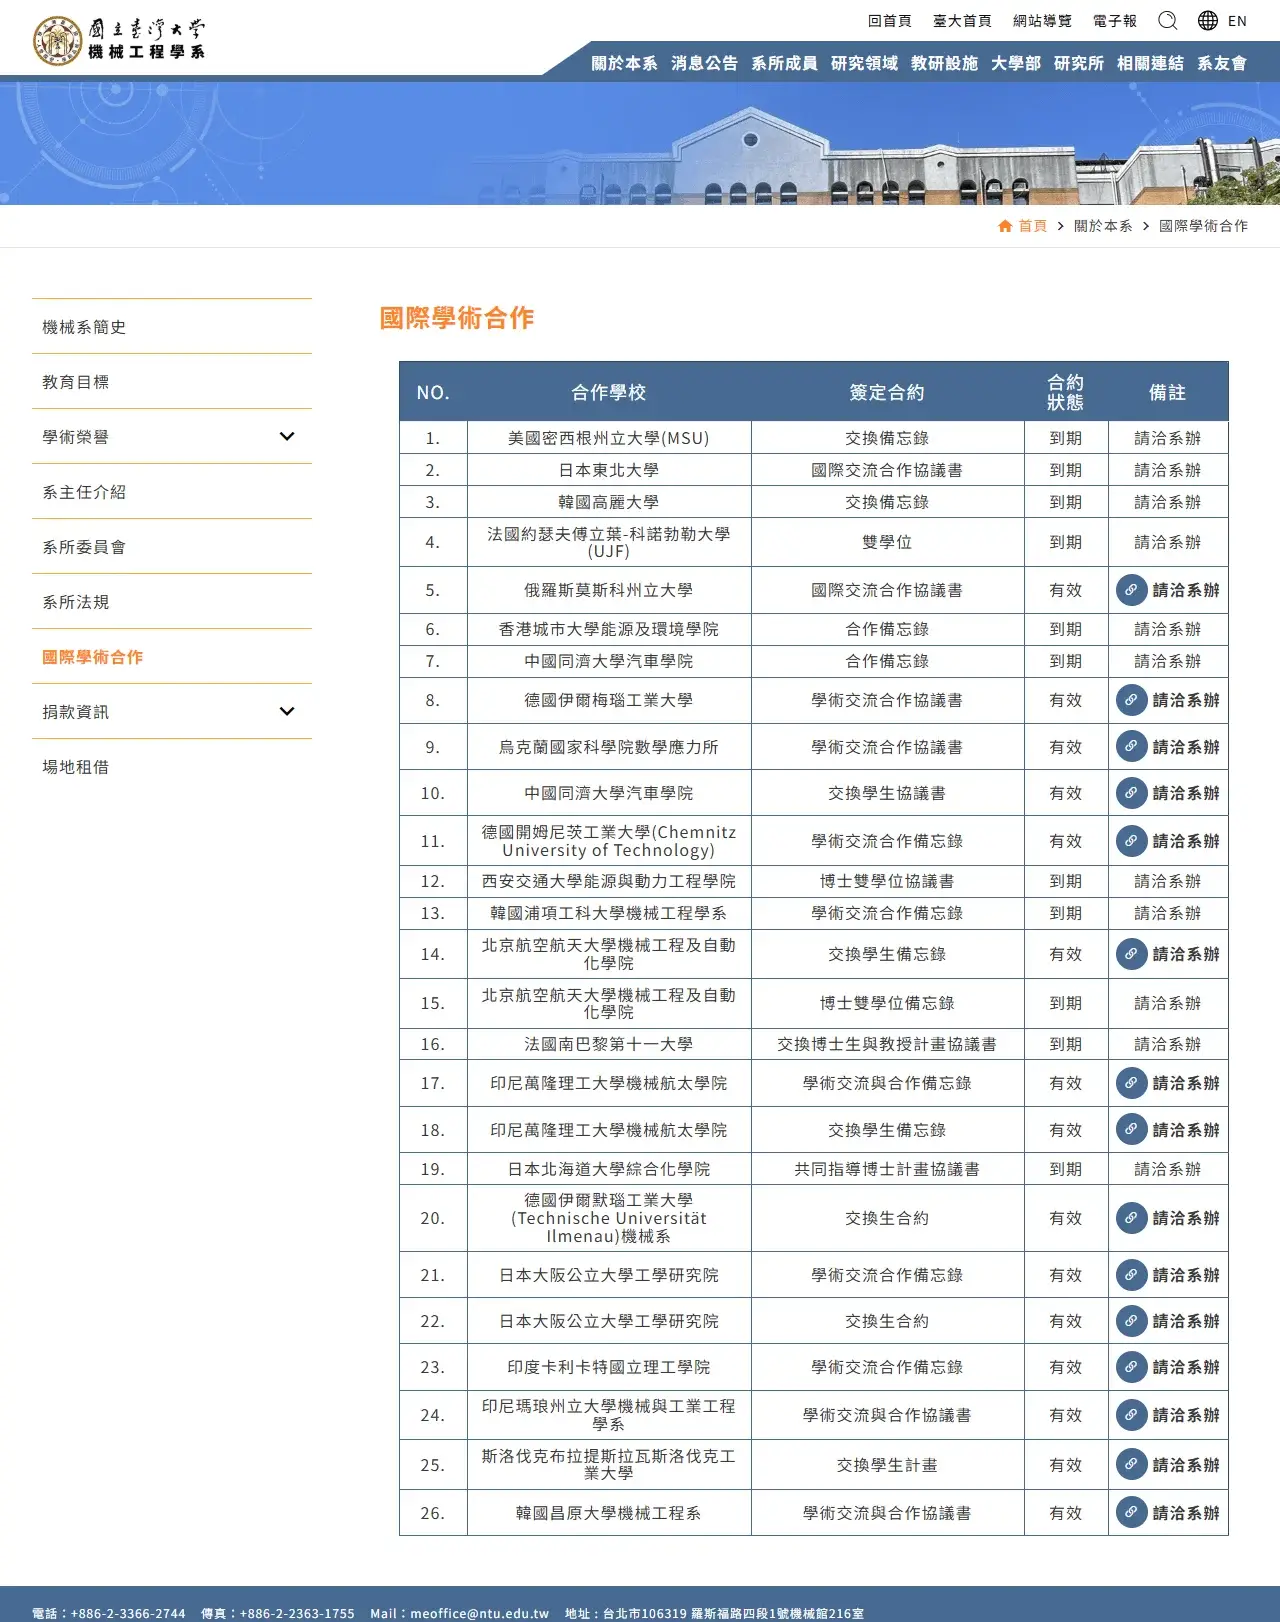The height and width of the screenshot is (1622, 1280).
Task: Expand 學術榮譽 sidebar chevron
Action: tap(287, 436)
